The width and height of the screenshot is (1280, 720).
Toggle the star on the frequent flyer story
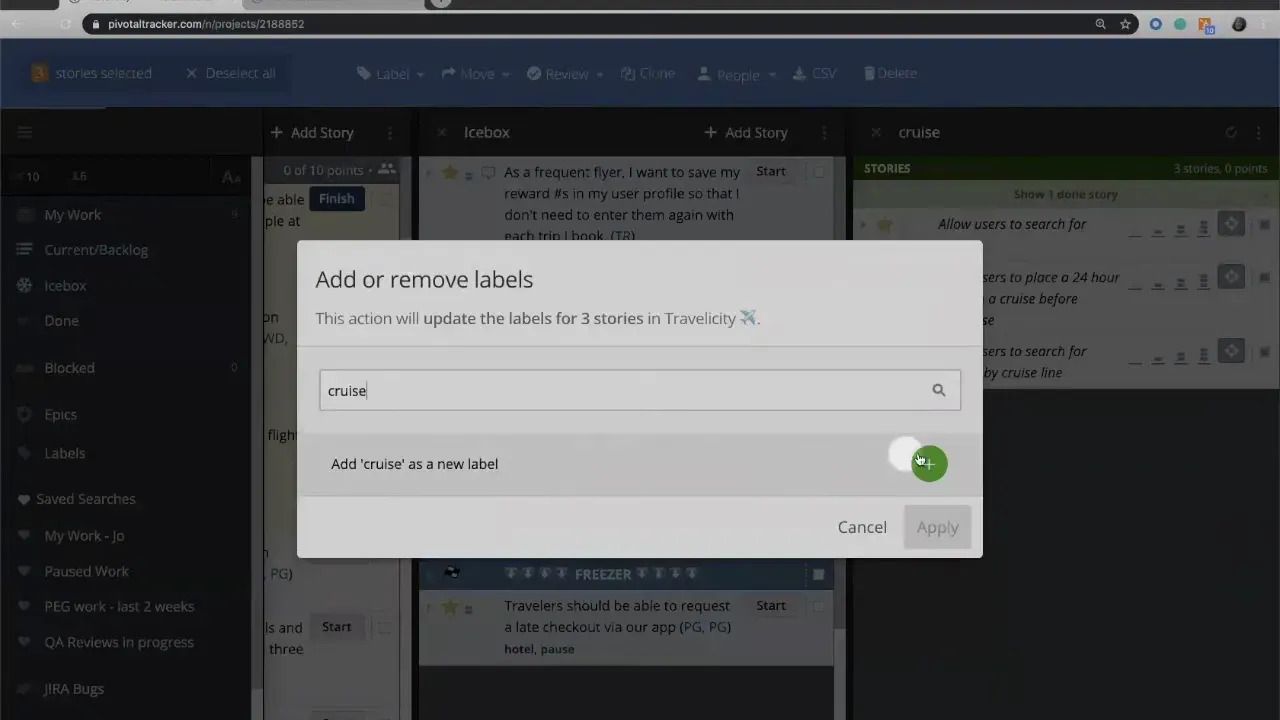(x=449, y=172)
